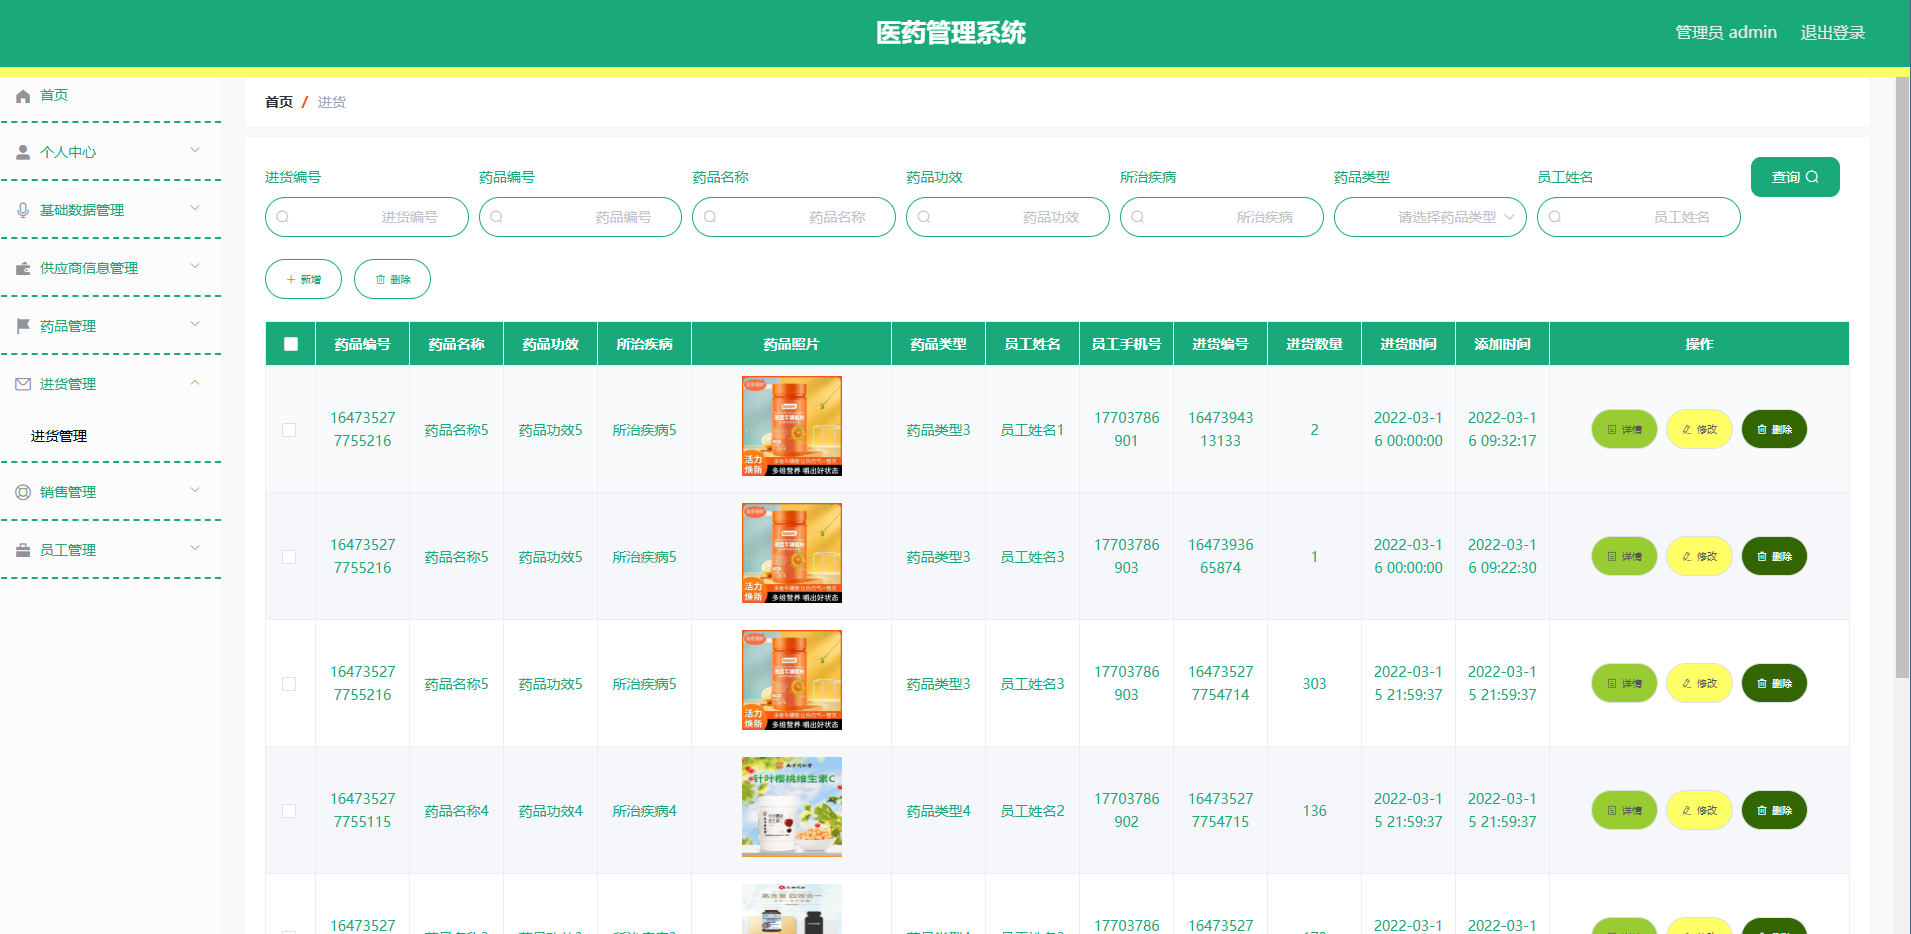
Task: Click the envelope icon beside 进货管理
Action: pyautogui.click(x=22, y=383)
